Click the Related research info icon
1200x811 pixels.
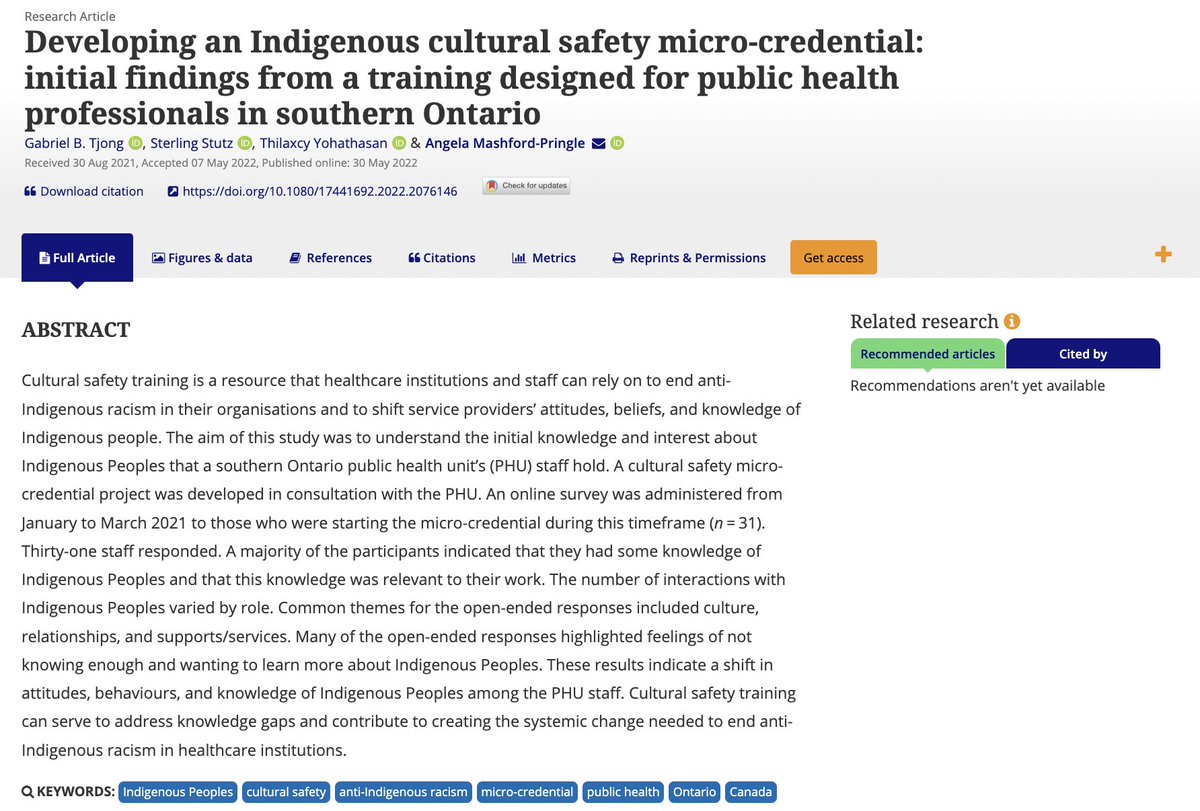click(x=1012, y=321)
